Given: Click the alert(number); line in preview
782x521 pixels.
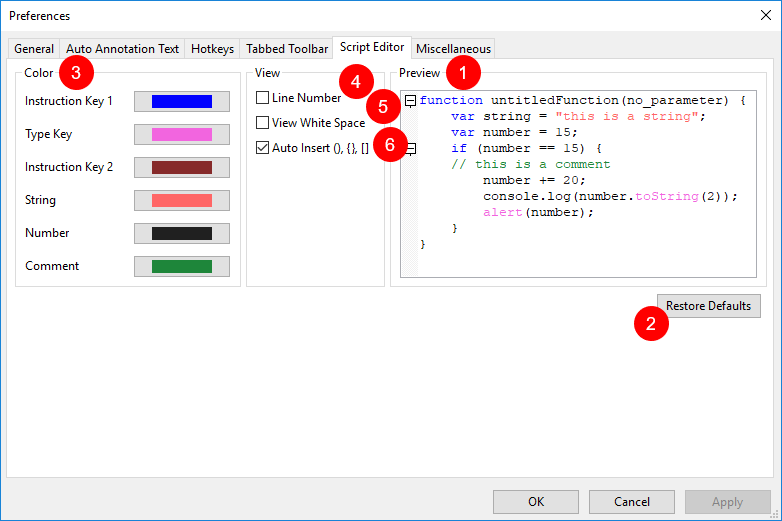Looking at the screenshot, I should pyautogui.click(x=538, y=212).
